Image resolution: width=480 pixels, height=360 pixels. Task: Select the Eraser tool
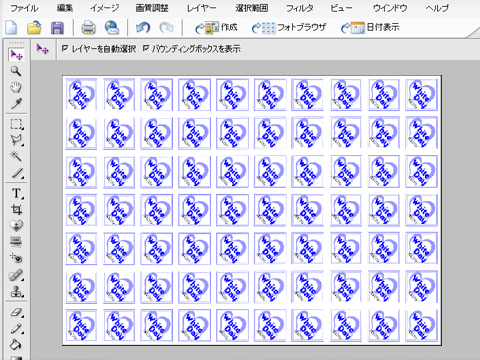click(x=17, y=313)
